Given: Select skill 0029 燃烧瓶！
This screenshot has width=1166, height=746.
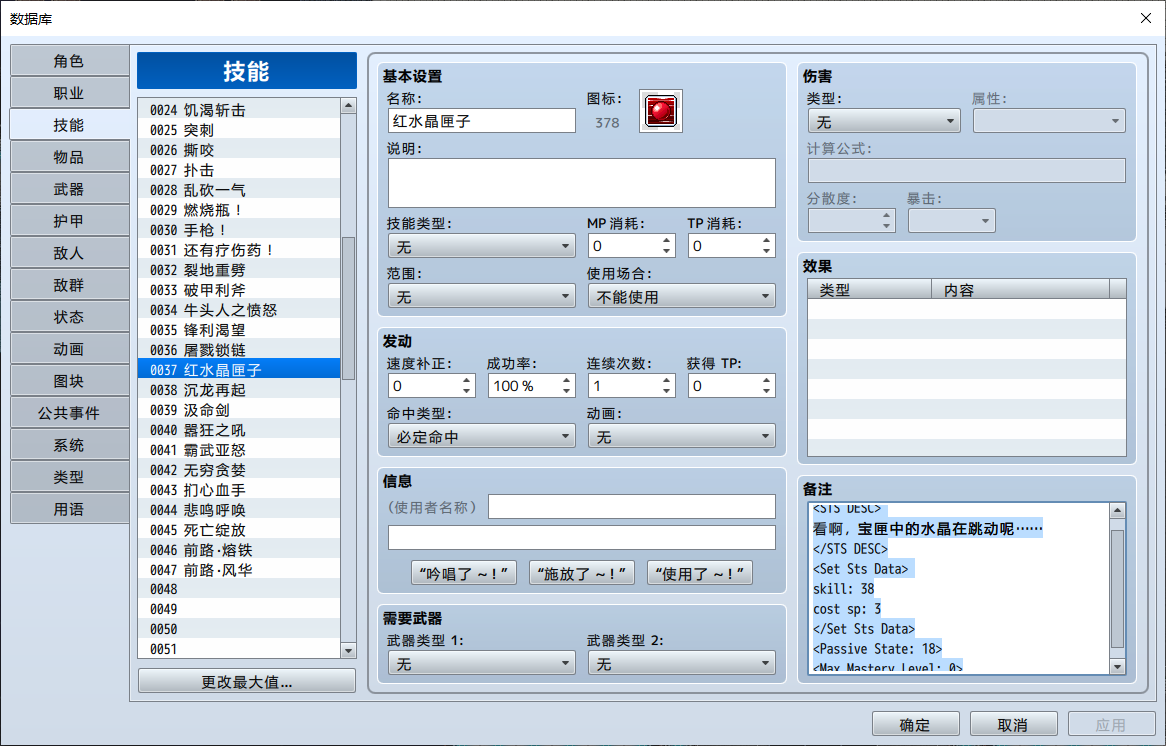Looking at the screenshot, I should point(239,210).
